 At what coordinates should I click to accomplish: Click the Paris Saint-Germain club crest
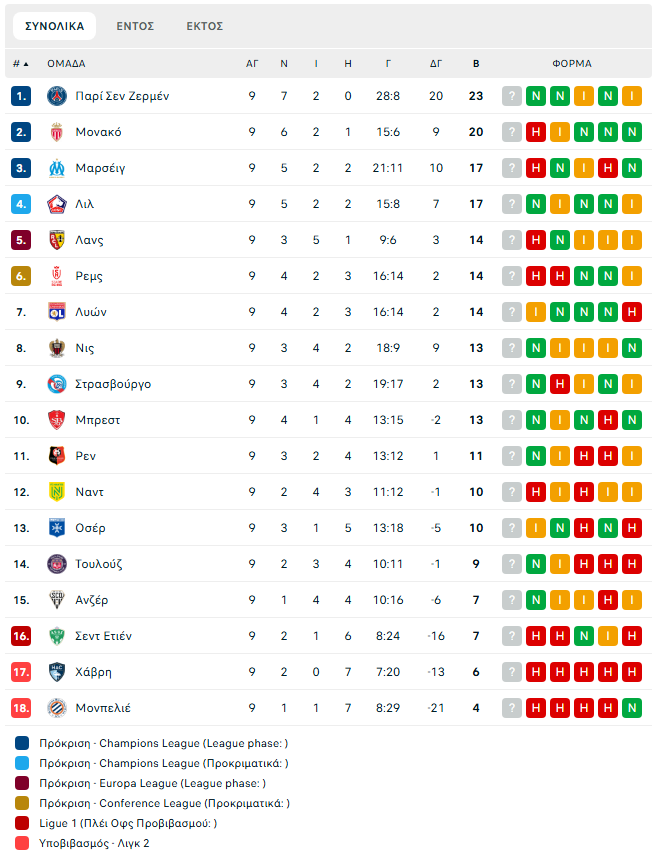(56, 96)
